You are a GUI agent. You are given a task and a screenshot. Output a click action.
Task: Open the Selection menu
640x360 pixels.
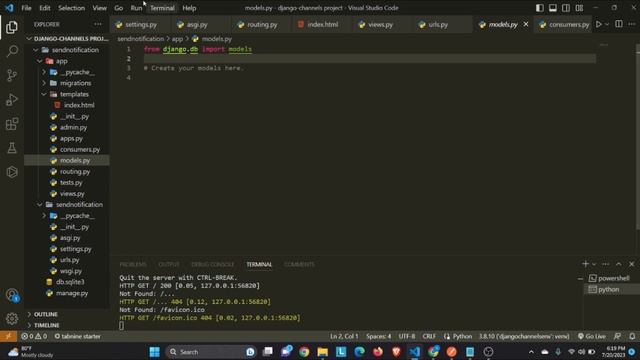(x=71, y=8)
